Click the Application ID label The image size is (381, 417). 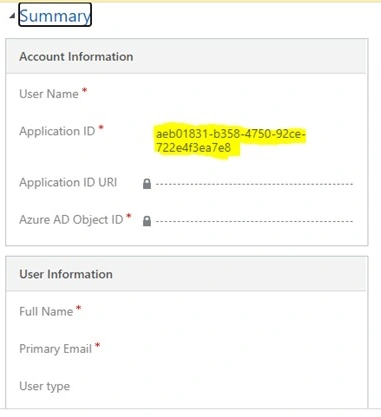point(57,131)
